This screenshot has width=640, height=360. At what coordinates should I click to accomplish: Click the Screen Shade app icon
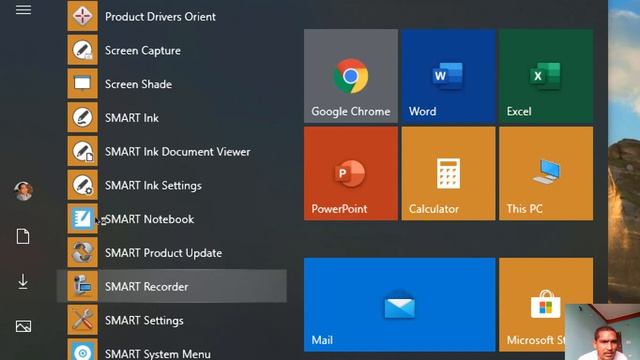[82, 84]
